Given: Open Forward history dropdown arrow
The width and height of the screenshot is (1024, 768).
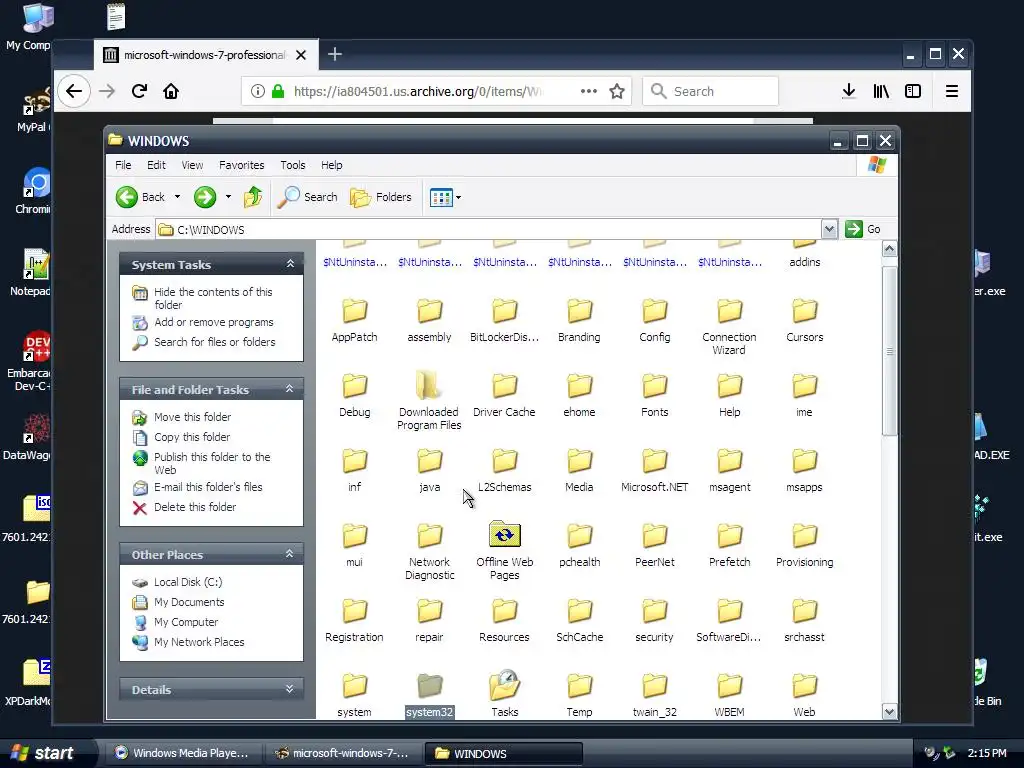Looking at the screenshot, I should [x=228, y=197].
